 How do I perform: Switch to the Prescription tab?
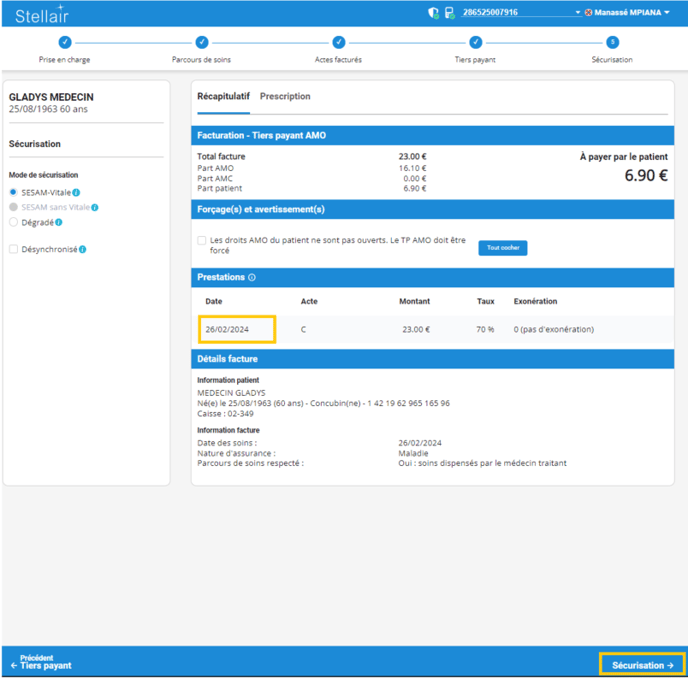tap(285, 96)
